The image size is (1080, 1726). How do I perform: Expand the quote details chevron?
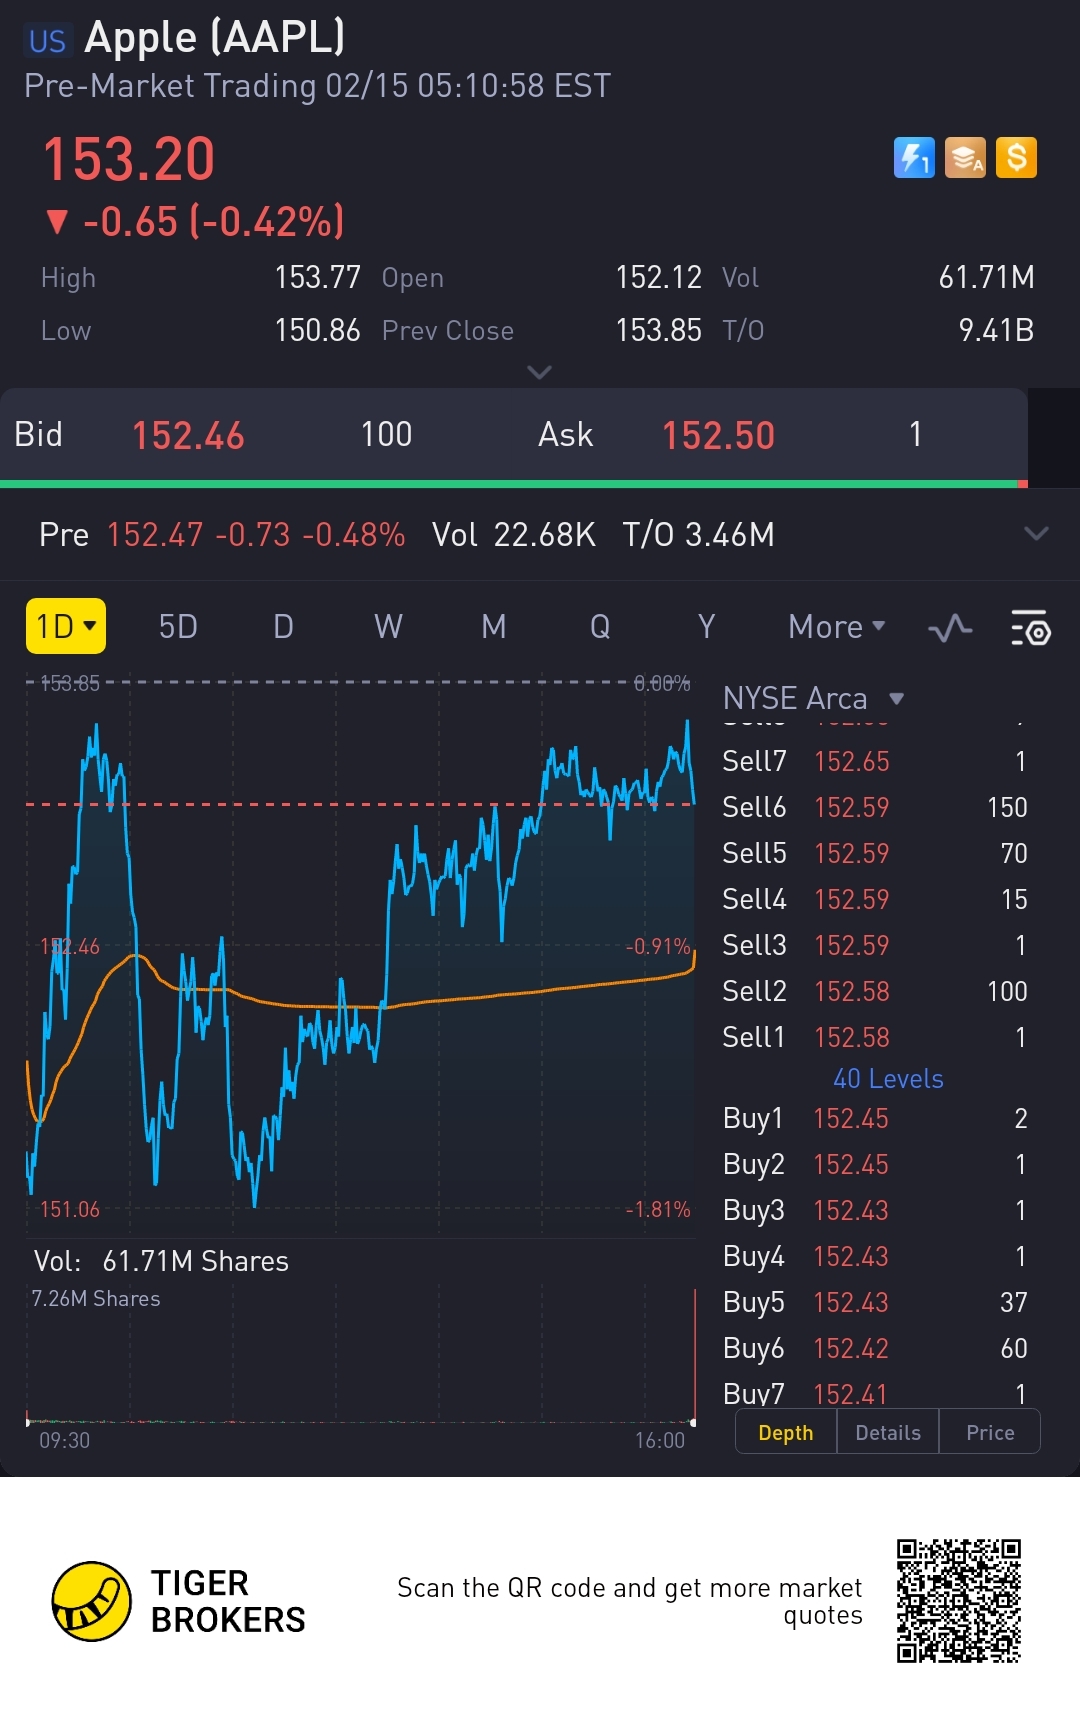[539, 373]
